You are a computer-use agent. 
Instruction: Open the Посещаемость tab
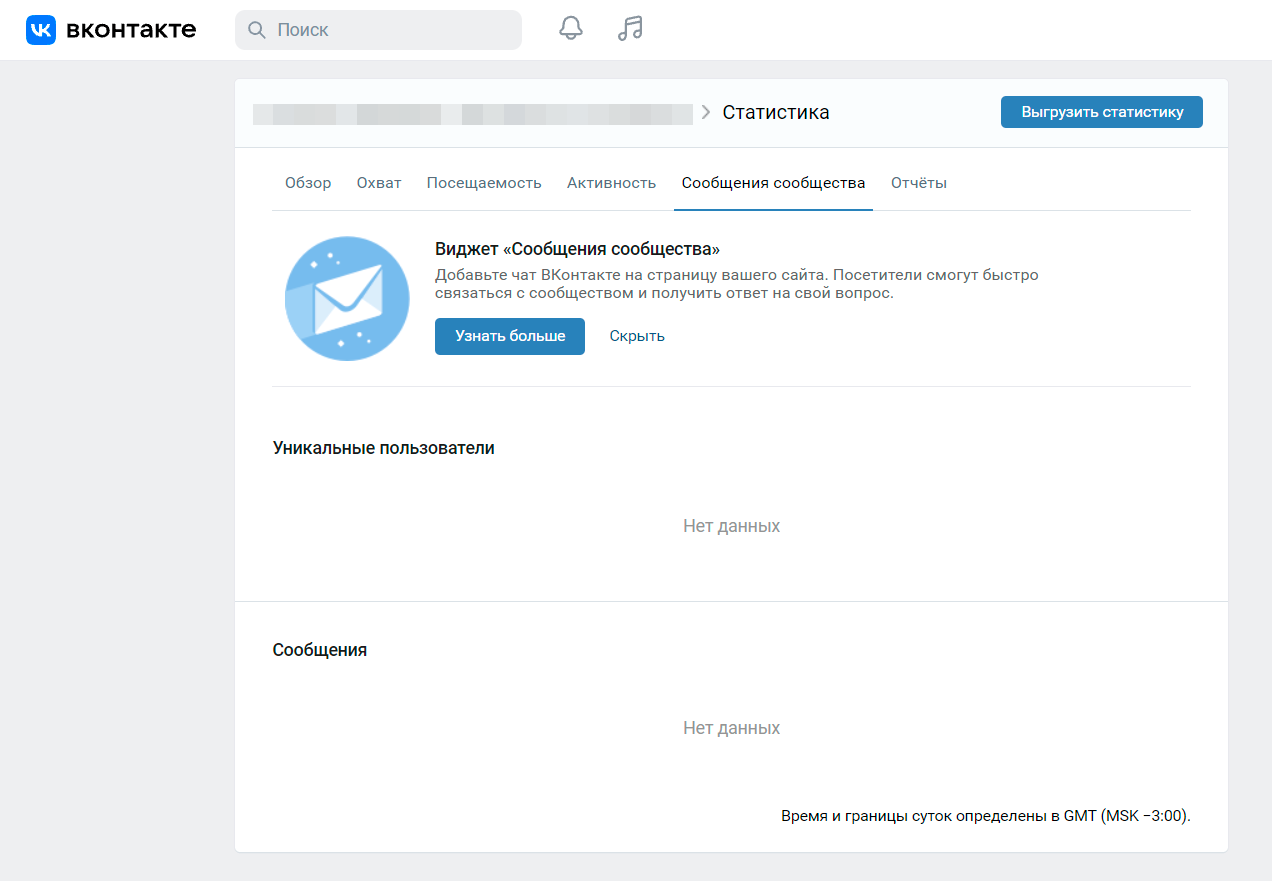(484, 183)
